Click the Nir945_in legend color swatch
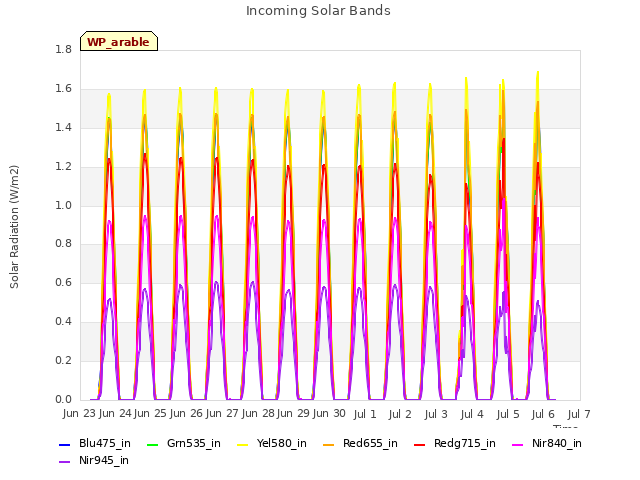 [65, 462]
